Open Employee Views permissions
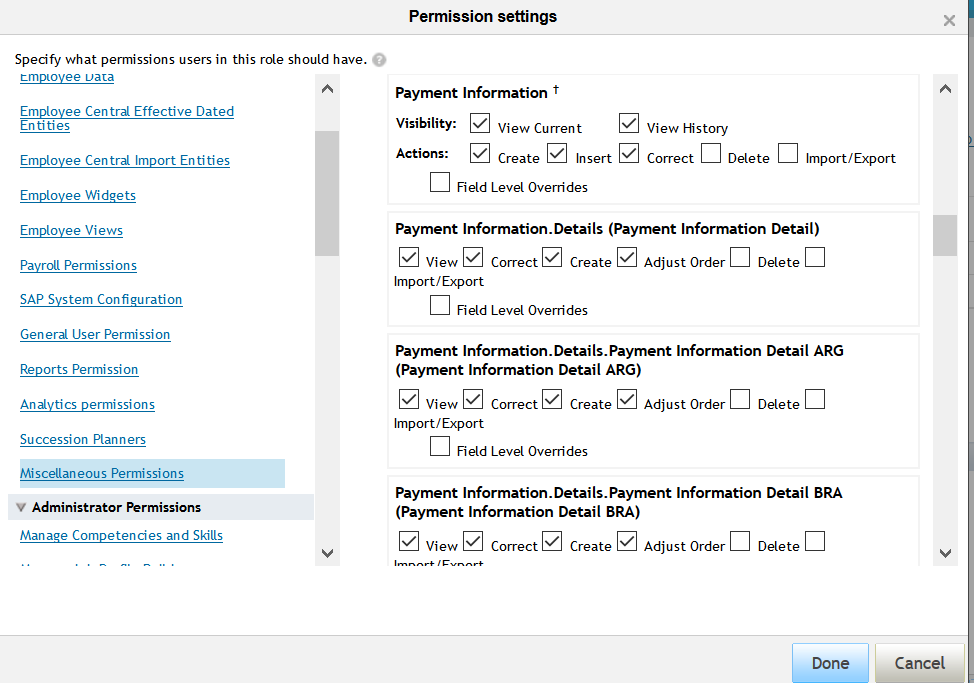 71,230
